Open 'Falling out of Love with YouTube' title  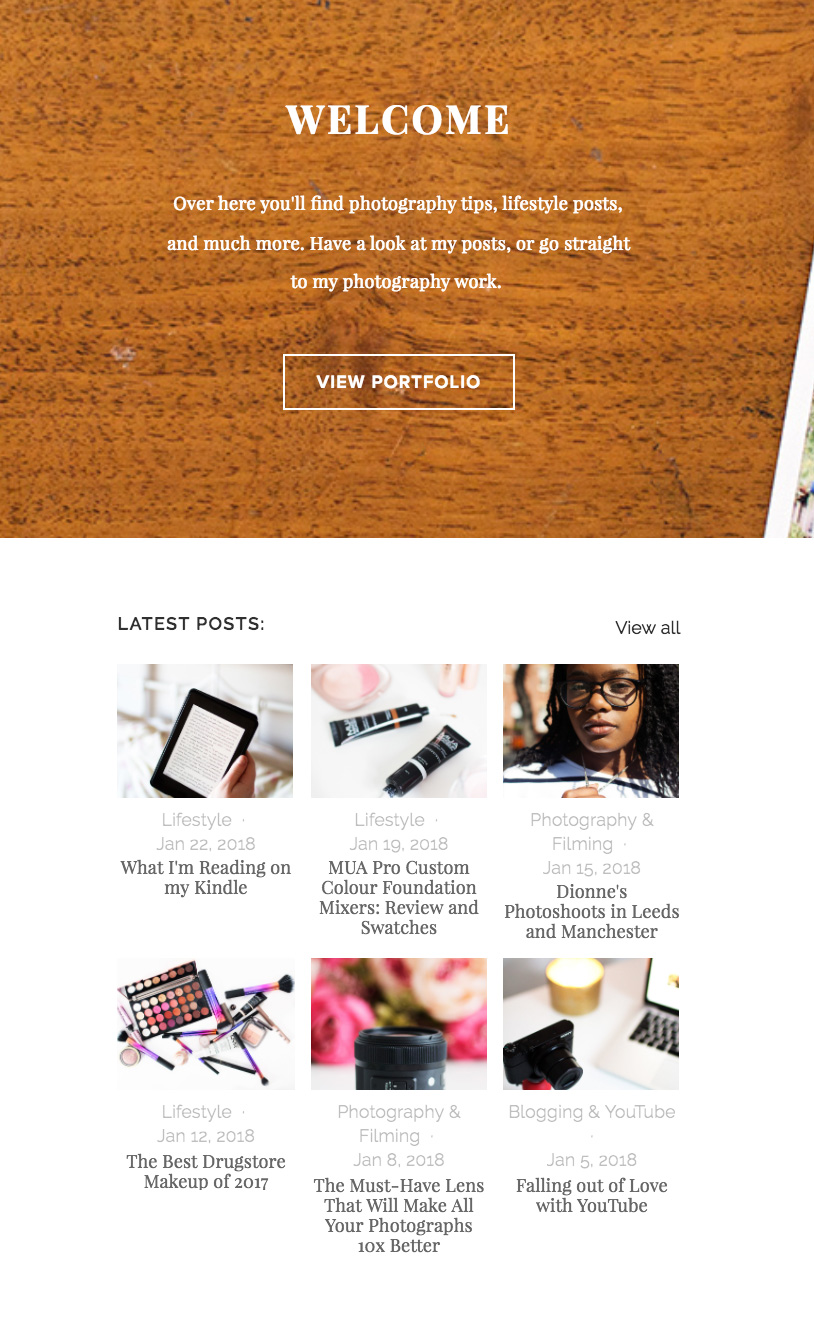pos(591,1196)
